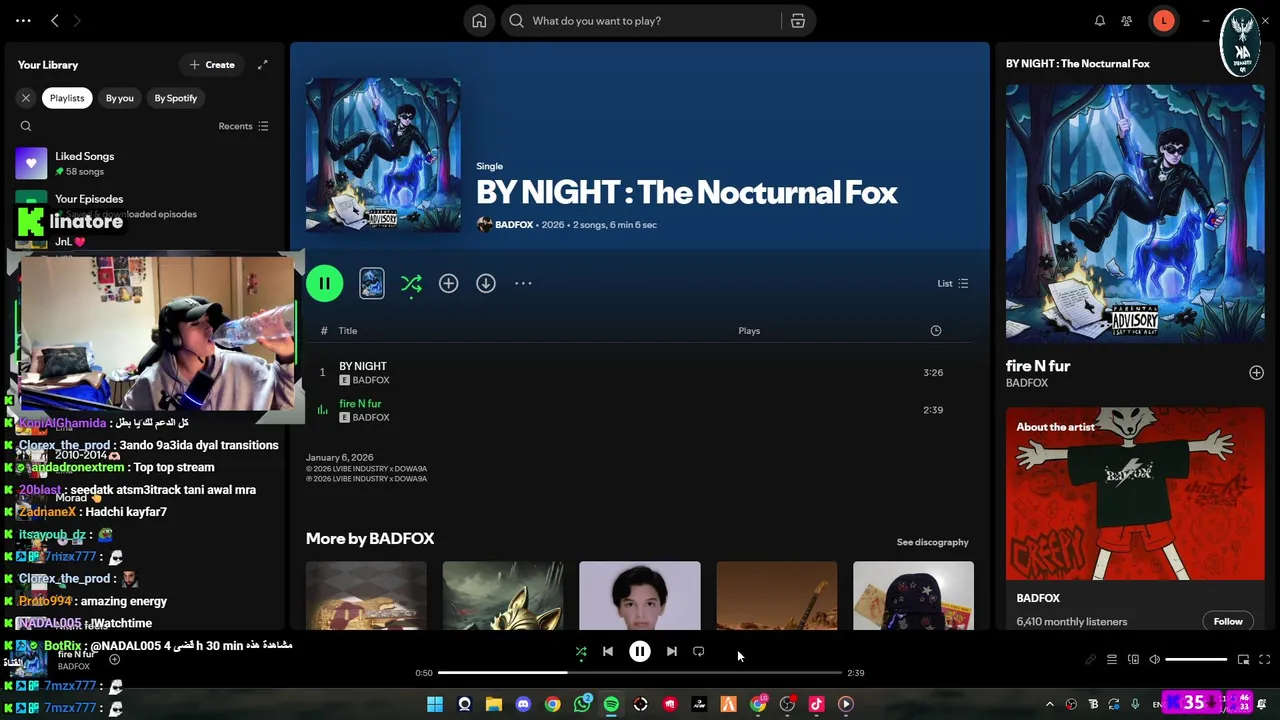1280x720 pixels.
Task: Skip to the next track
Action: click(x=672, y=652)
